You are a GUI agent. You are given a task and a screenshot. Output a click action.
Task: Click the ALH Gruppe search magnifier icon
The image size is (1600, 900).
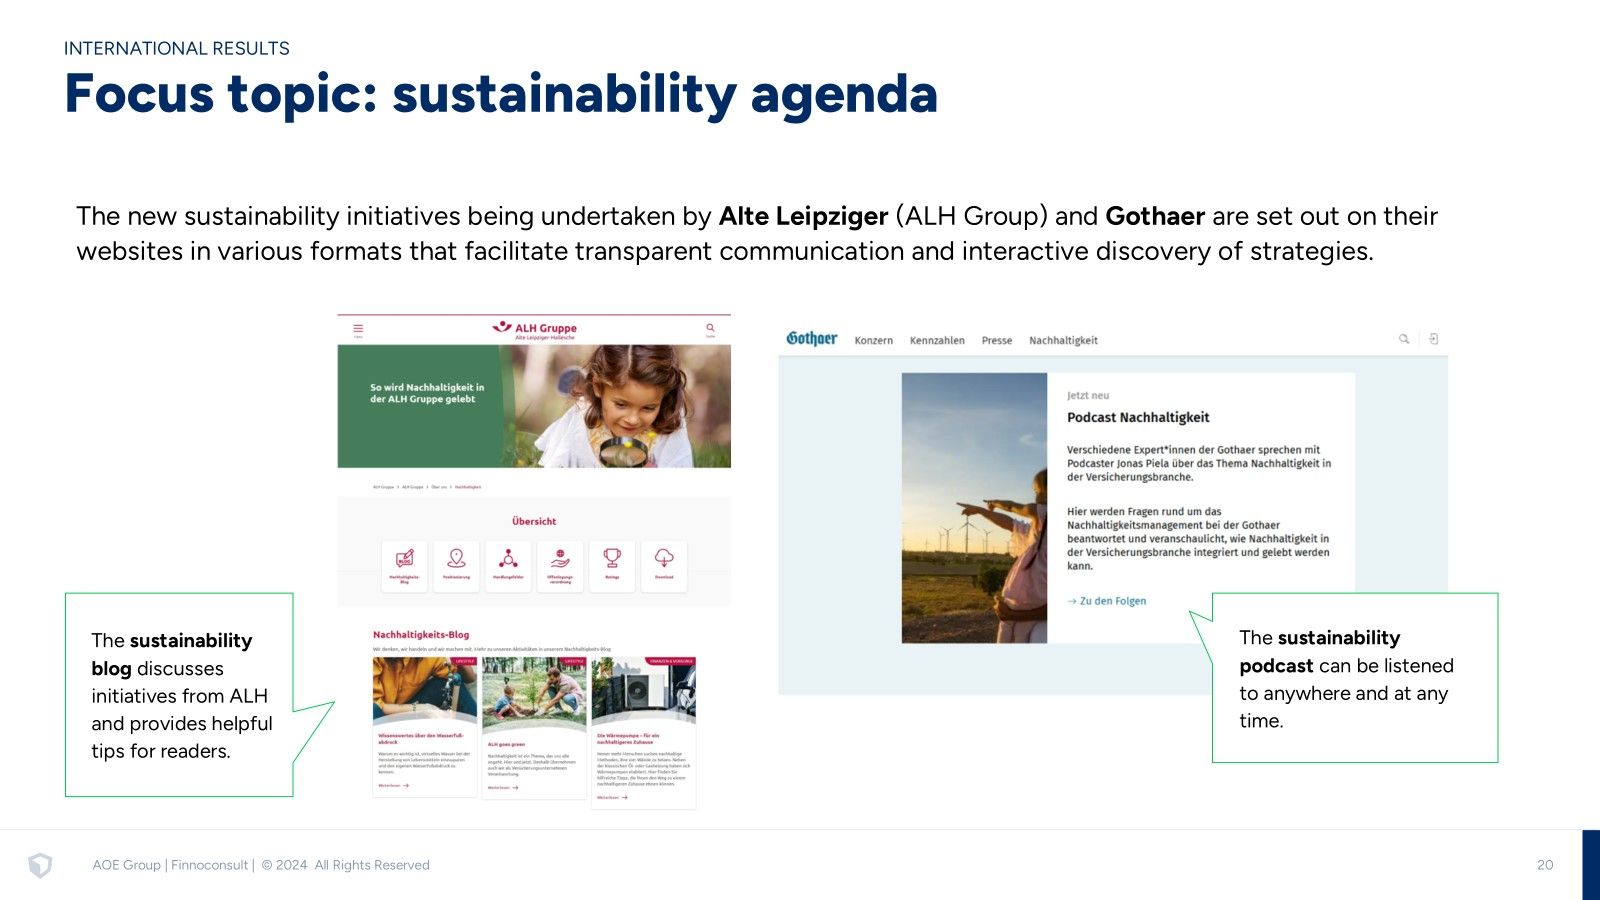click(710, 328)
